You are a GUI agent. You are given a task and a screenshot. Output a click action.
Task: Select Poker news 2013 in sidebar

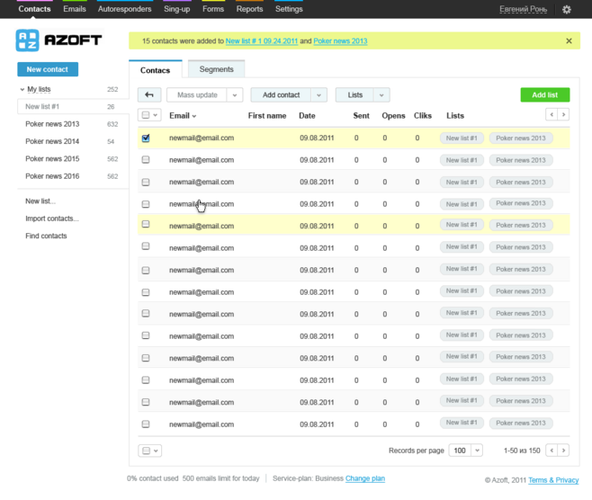[52, 124]
